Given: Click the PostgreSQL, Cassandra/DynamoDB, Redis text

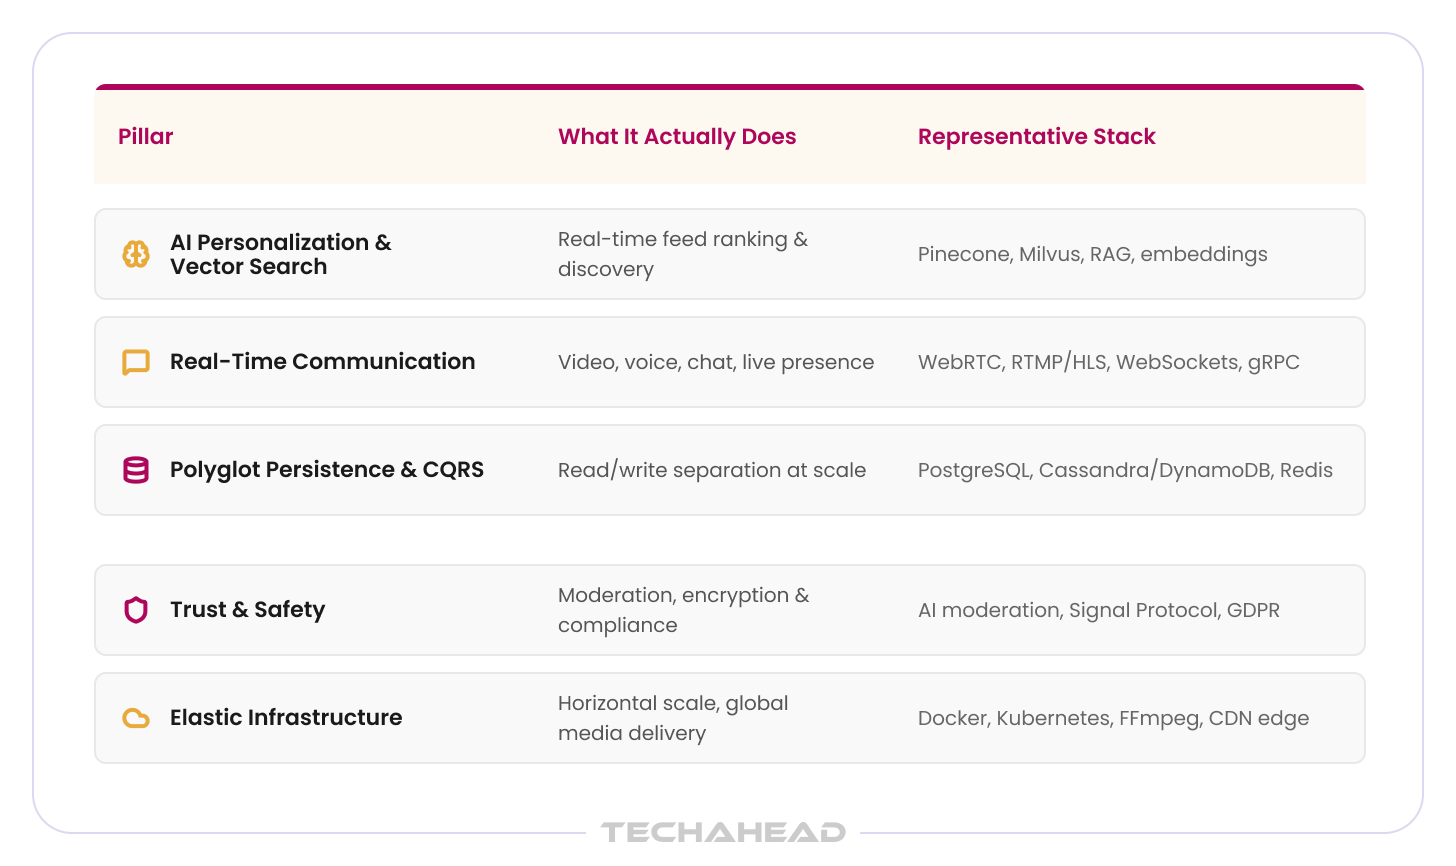Looking at the screenshot, I should coord(1125,470).
